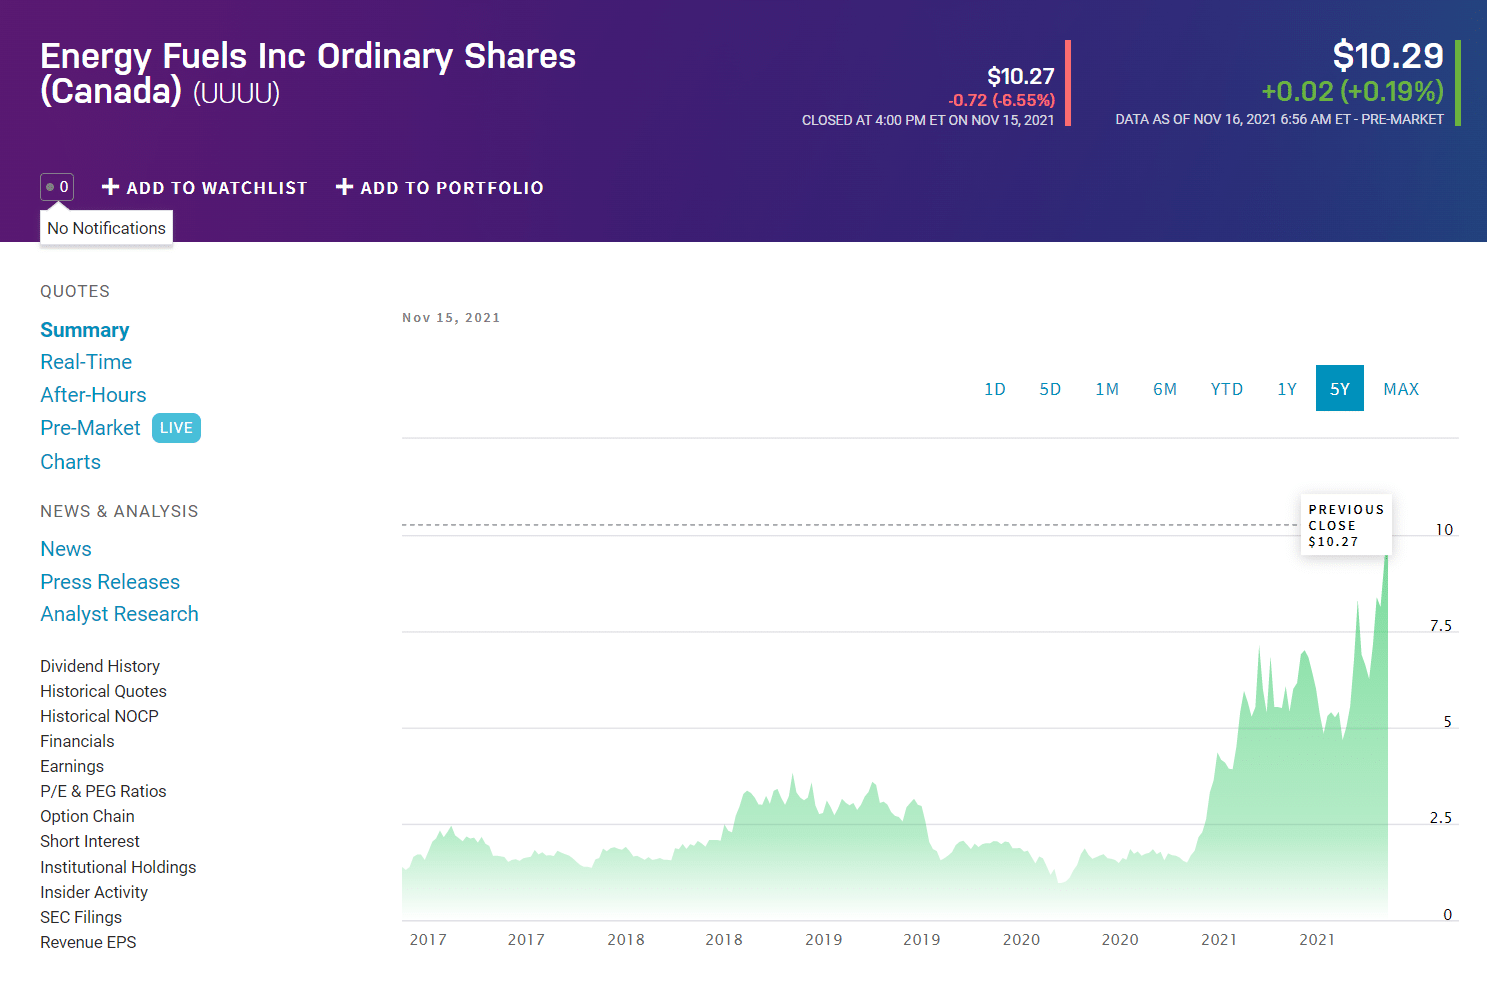The width and height of the screenshot is (1487, 983).
Task: Add UUUU to portfolio
Action: click(x=440, y=188)
